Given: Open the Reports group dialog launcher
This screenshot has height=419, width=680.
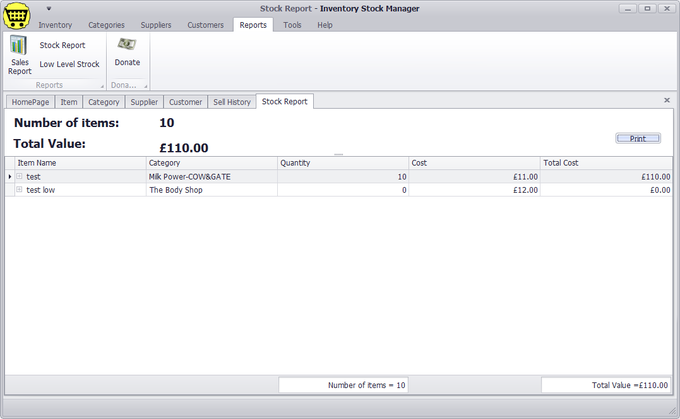Looking at the screenshot, I should pyautogui.click(x=102, y=86).
